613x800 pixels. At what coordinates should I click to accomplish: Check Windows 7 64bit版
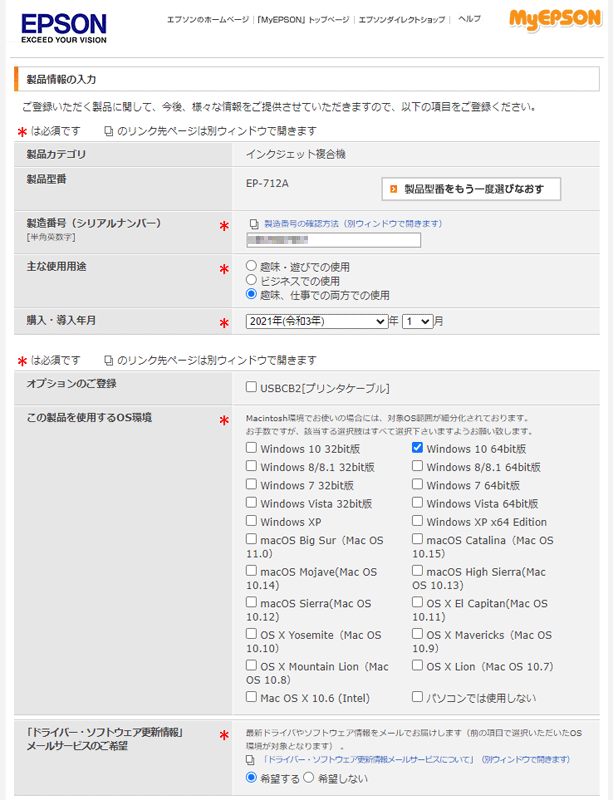[418, 484]
